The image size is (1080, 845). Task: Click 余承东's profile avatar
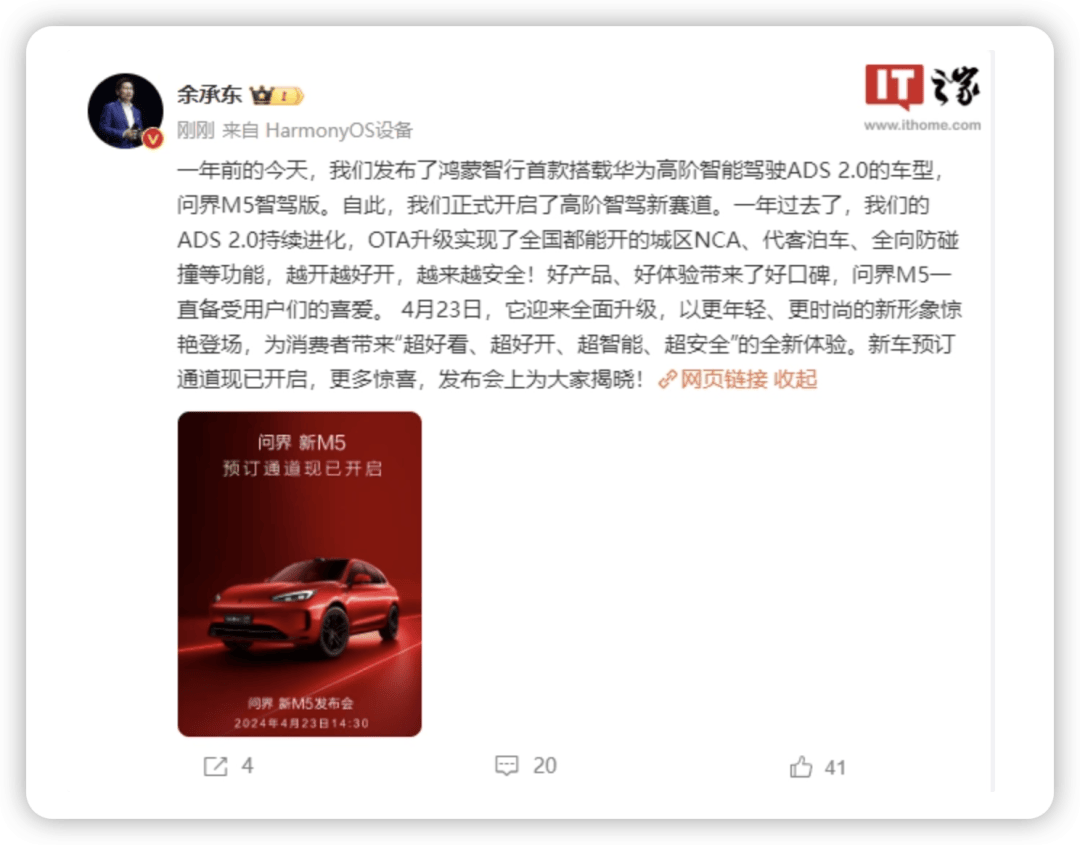(x=125, y=111)
